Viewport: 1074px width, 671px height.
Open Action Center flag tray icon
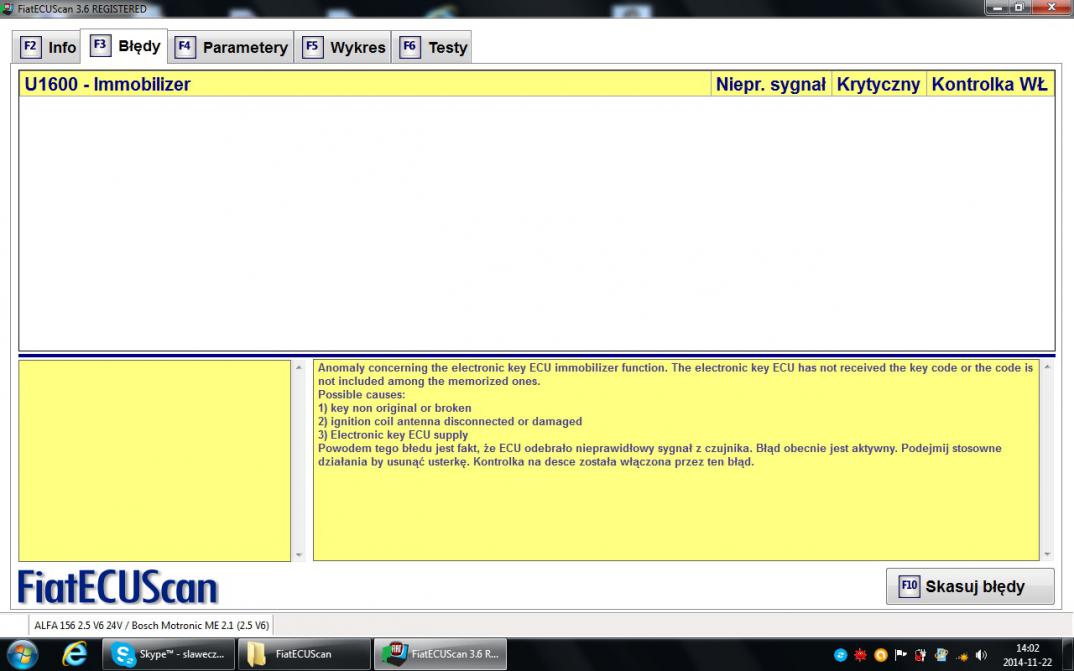[x=901, y=655]
